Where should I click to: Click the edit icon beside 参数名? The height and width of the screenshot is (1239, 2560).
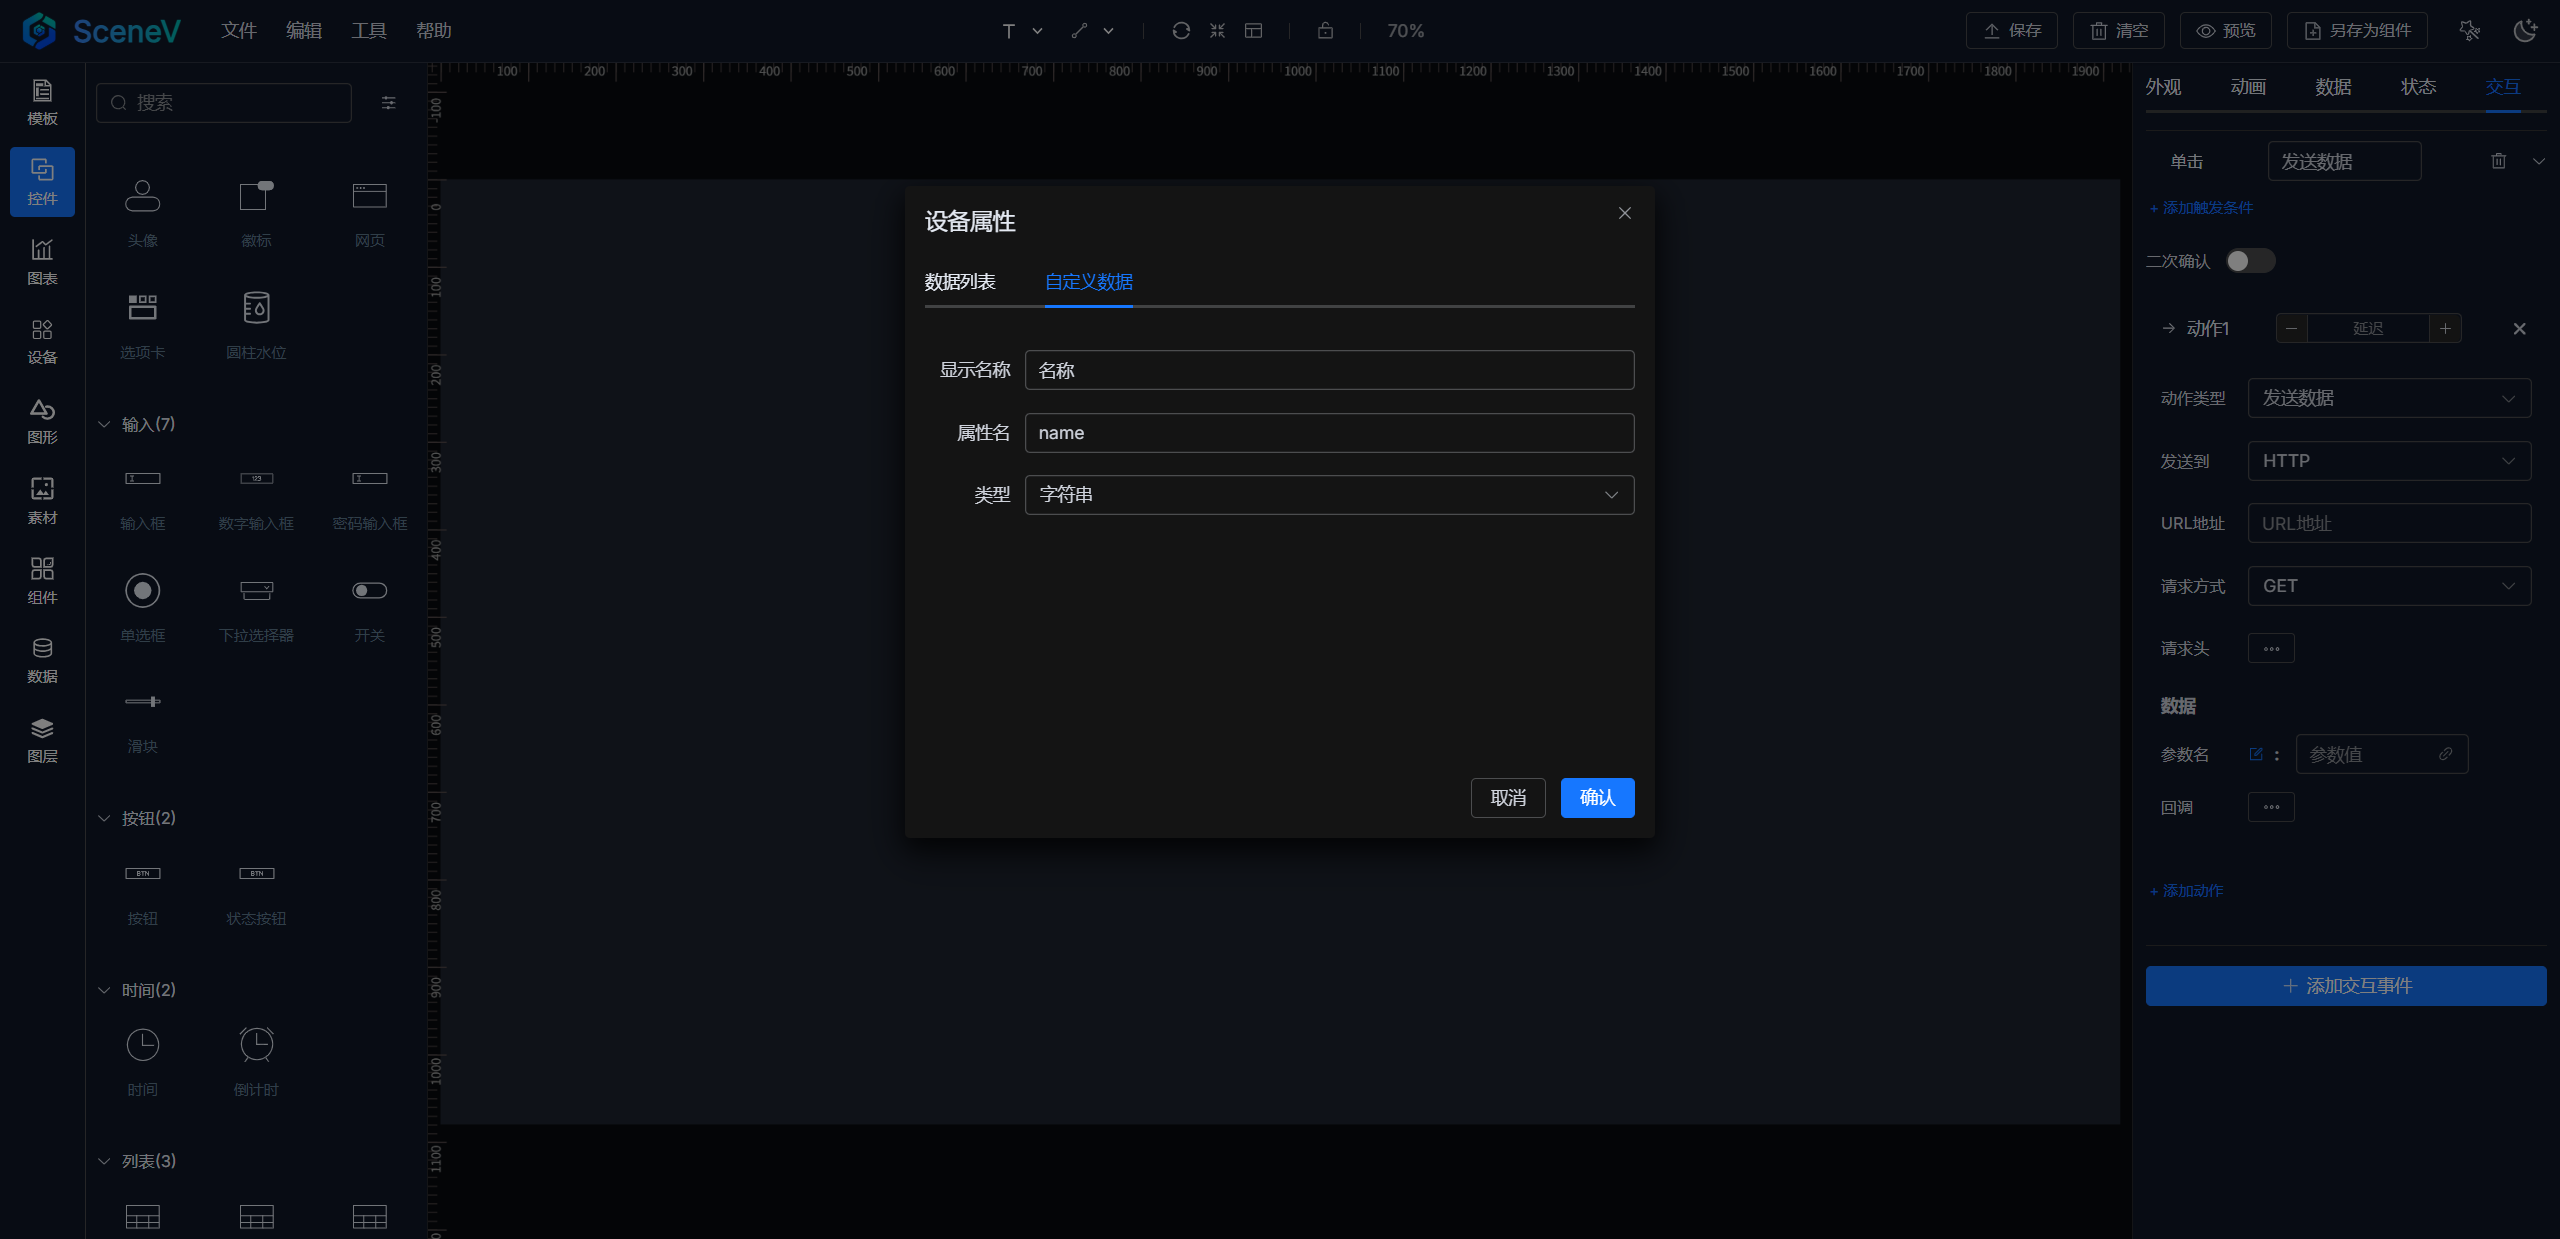2256,754
